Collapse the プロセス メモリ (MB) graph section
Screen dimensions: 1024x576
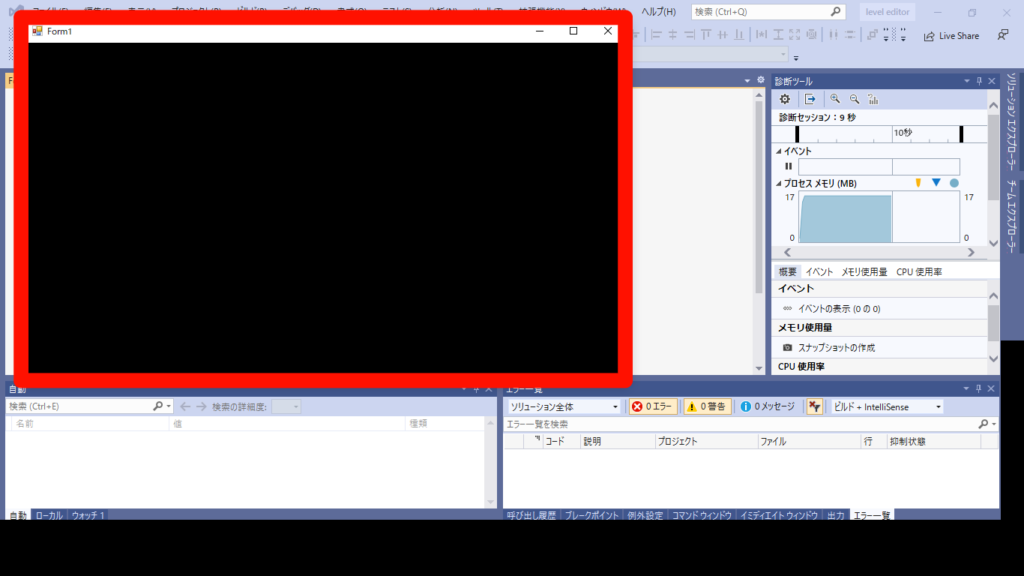780,184
